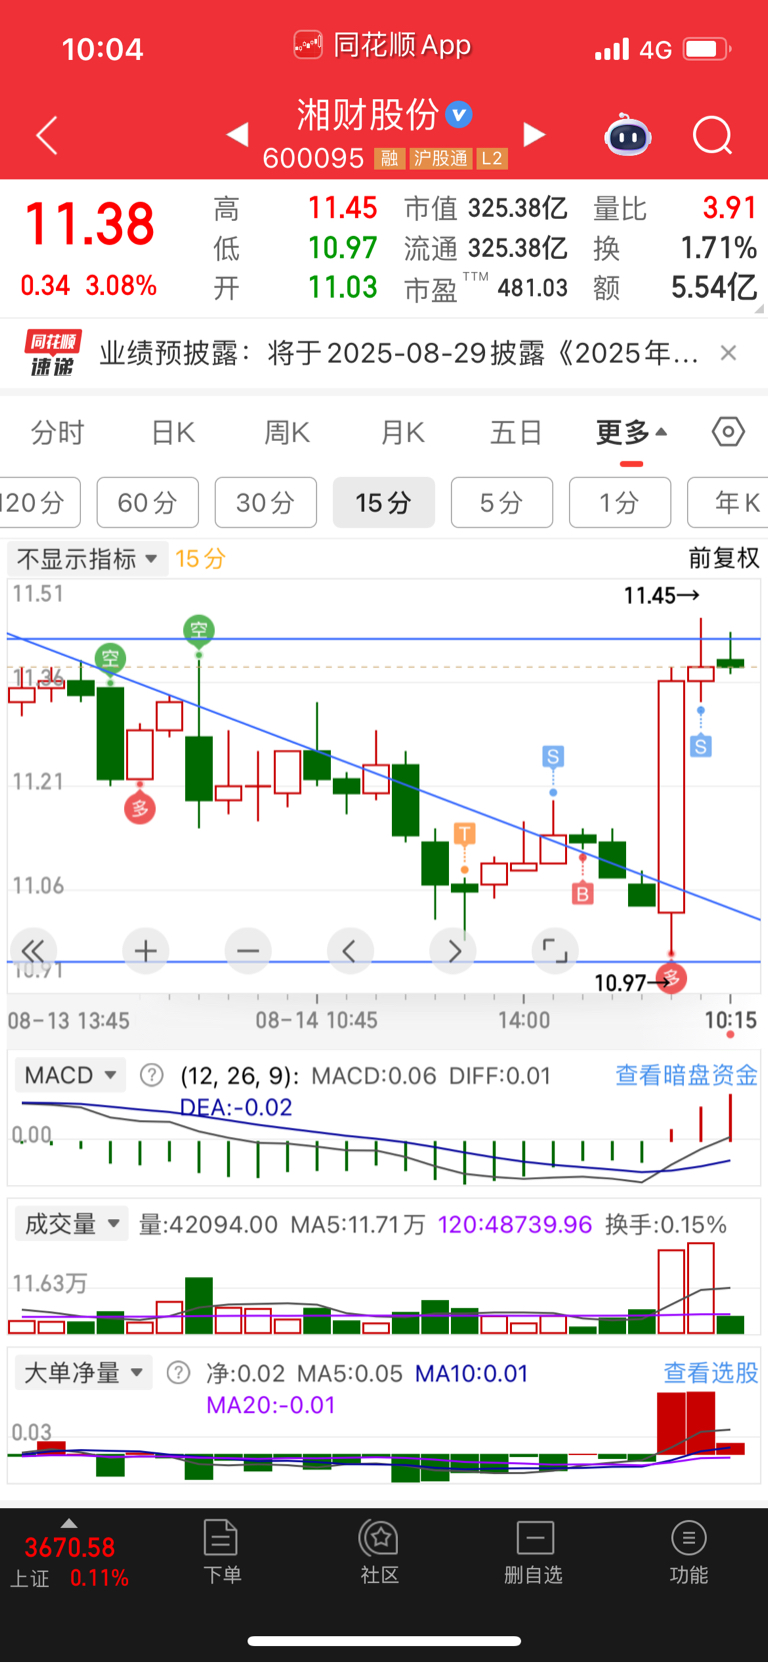Move chart left with chevron button
This screenshot has height=1663, width=768.
click(x=350, y=950)
